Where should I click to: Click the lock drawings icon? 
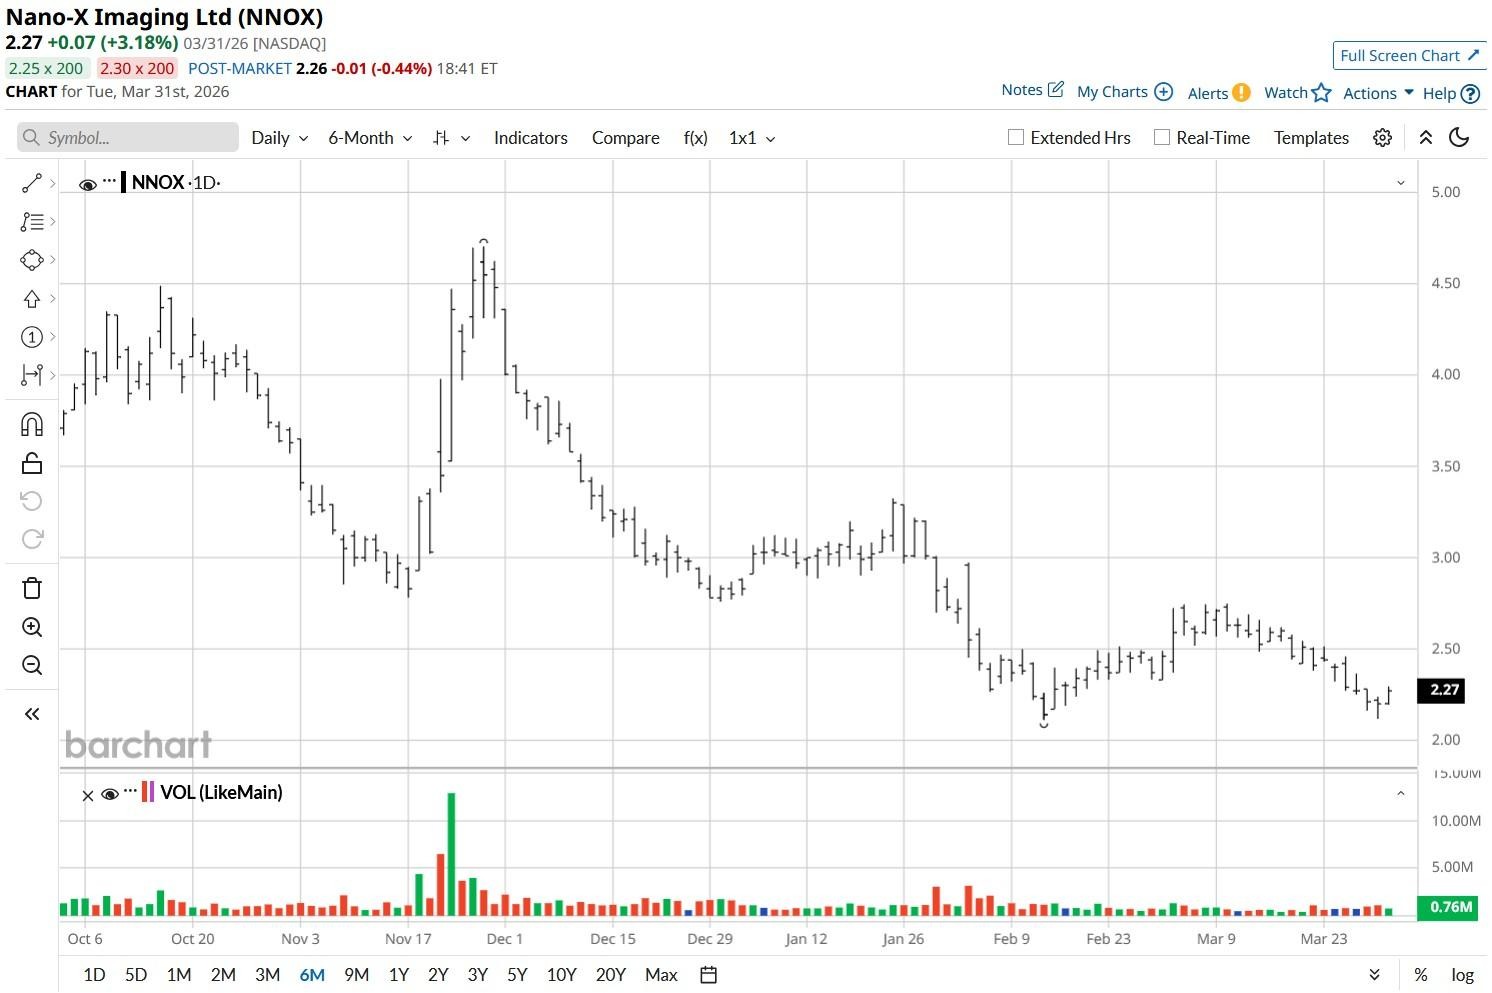[x=32, y=463]
